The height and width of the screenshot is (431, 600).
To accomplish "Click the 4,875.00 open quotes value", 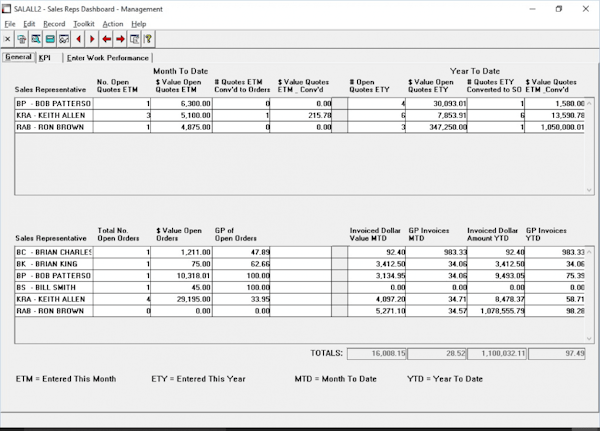I will click(x=181, y=127).
